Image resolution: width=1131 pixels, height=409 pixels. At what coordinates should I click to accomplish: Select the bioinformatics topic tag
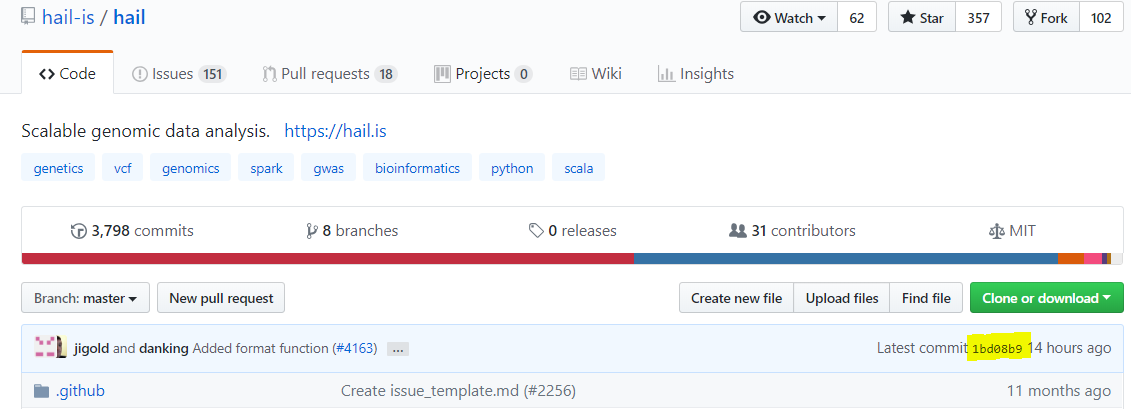pos(418,168)
